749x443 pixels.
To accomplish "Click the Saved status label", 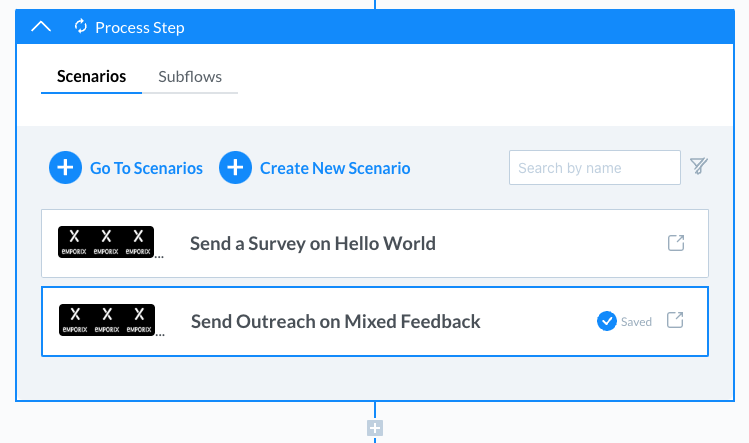I will click(x=636, y=322).
